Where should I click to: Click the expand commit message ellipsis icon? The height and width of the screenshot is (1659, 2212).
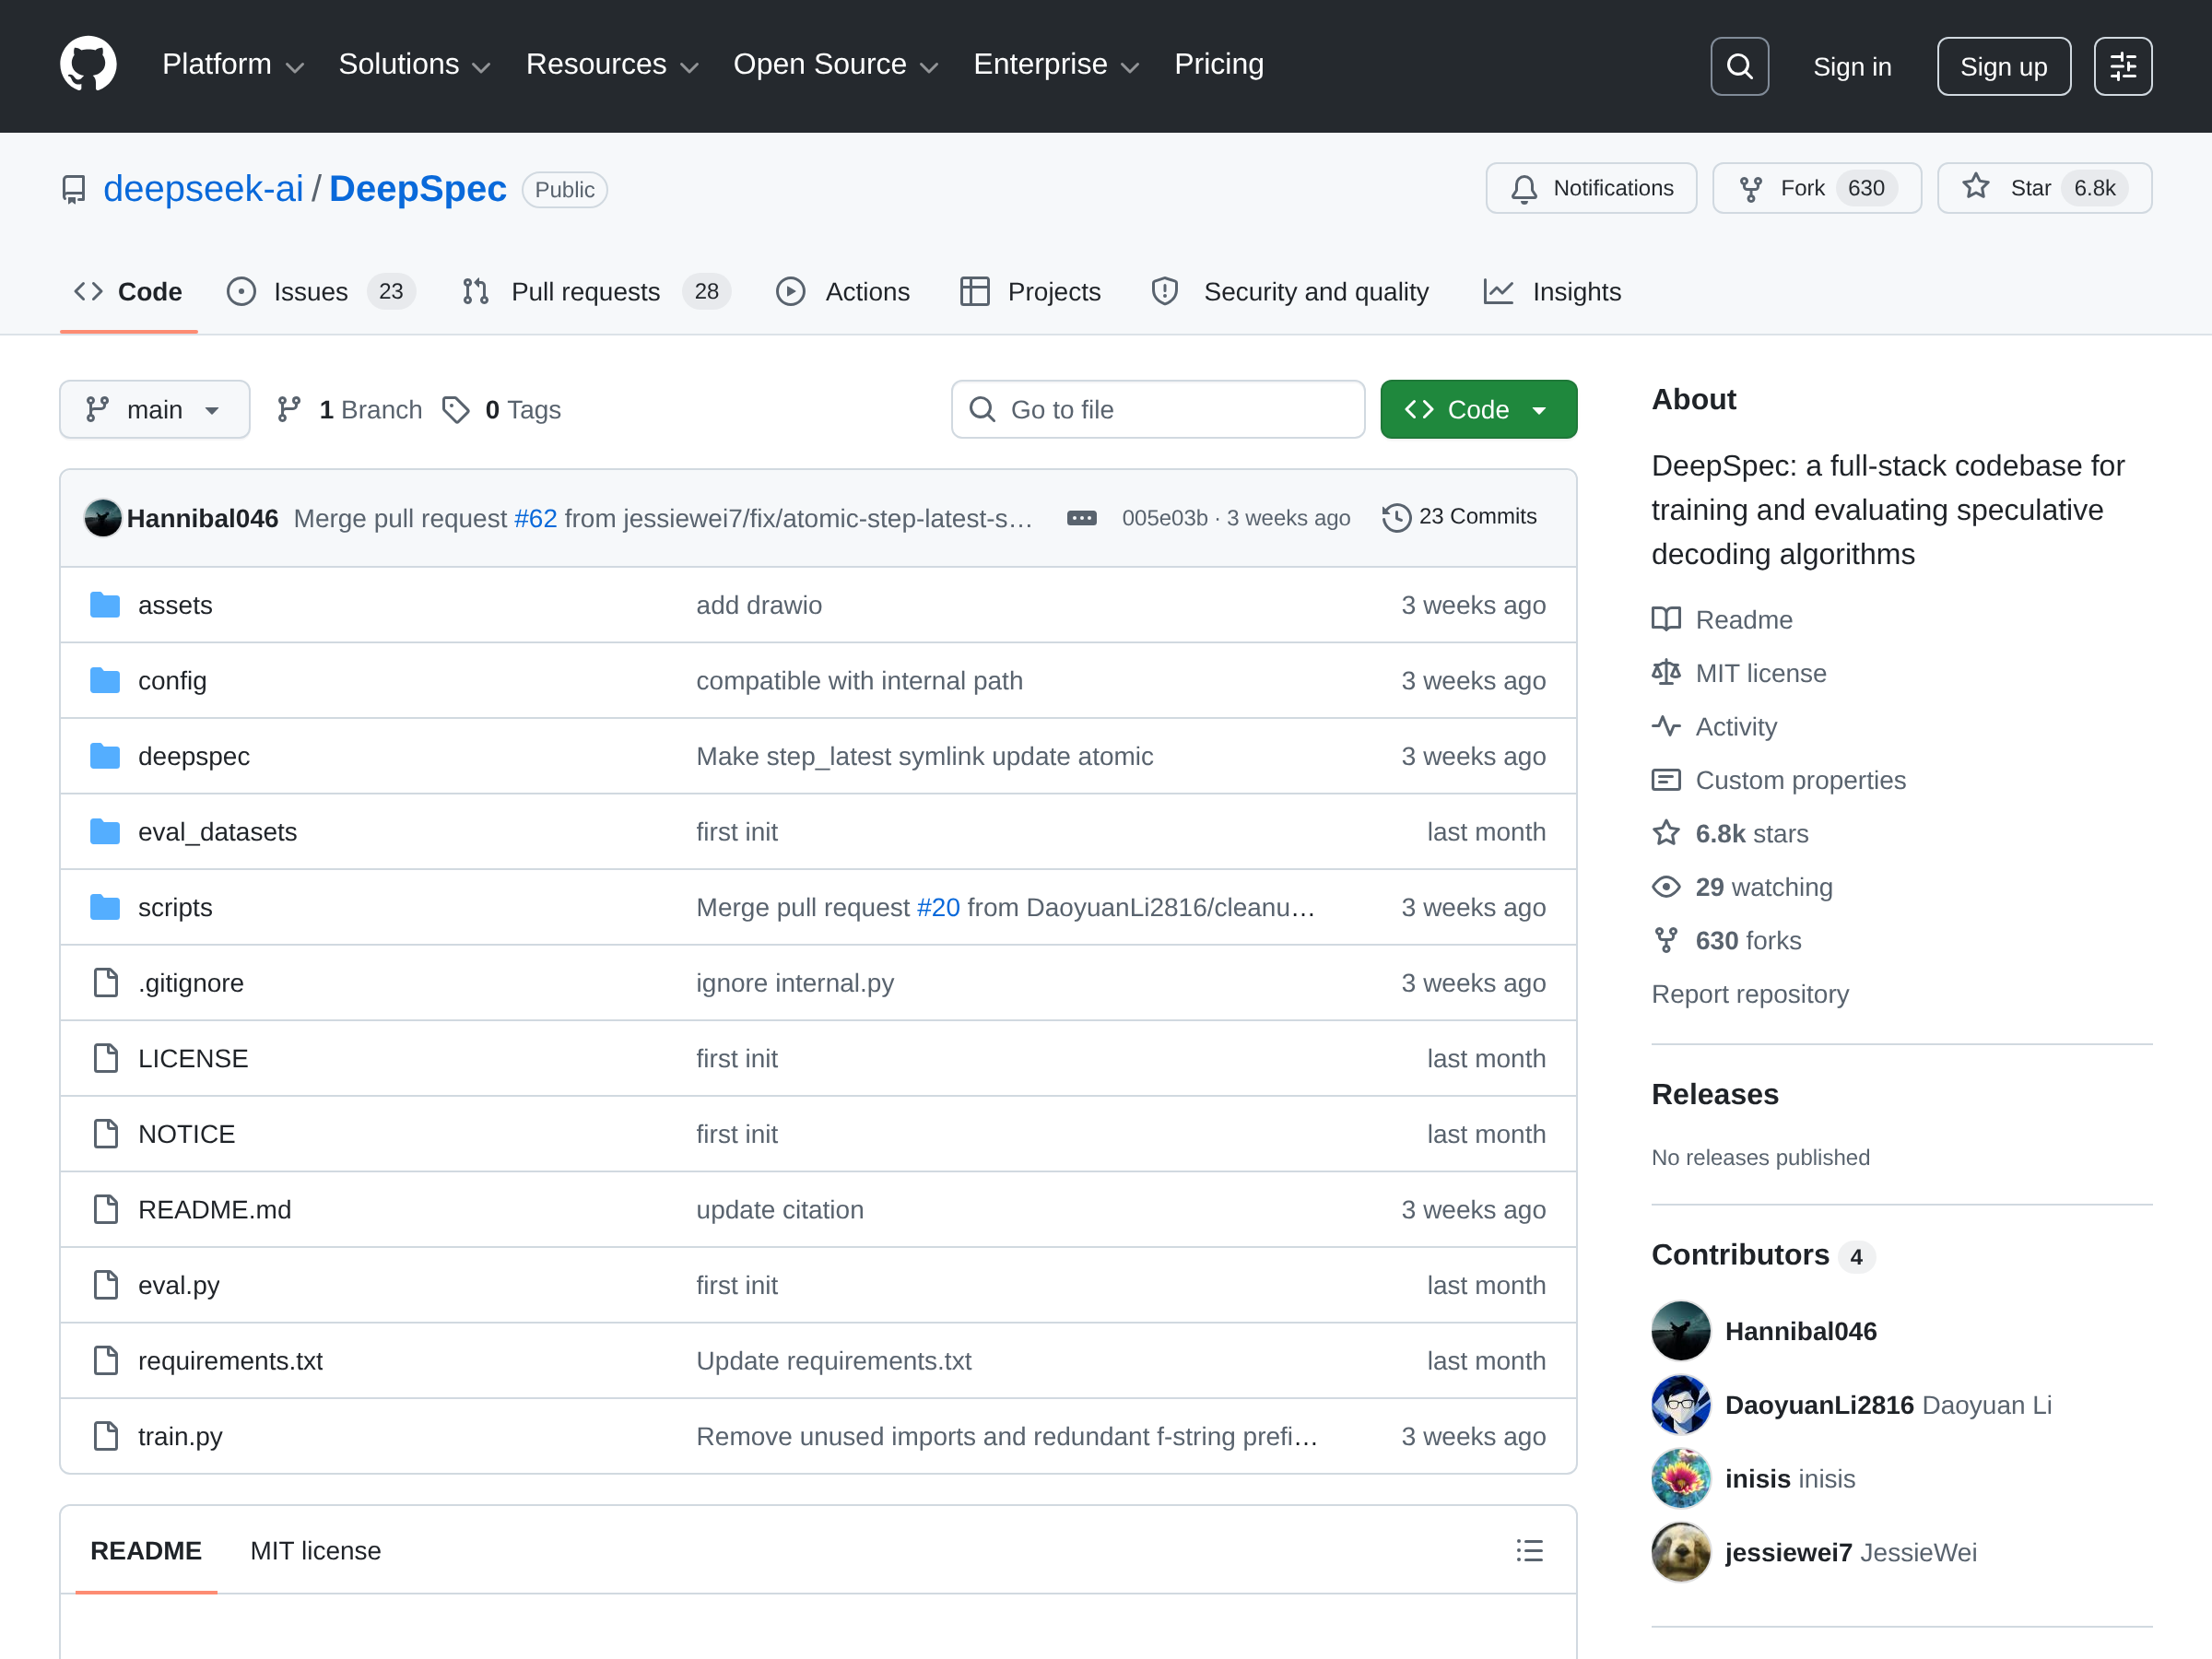1081,518
